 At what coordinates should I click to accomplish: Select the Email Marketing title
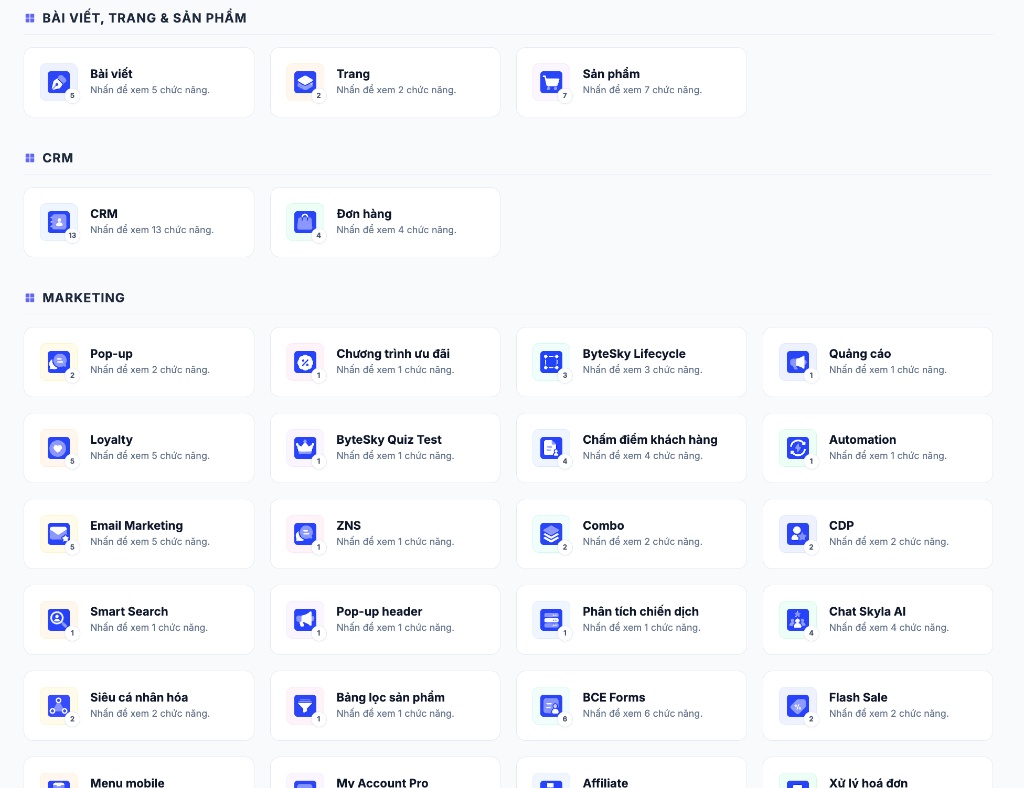pyautogui.click(x=136, y=526)
